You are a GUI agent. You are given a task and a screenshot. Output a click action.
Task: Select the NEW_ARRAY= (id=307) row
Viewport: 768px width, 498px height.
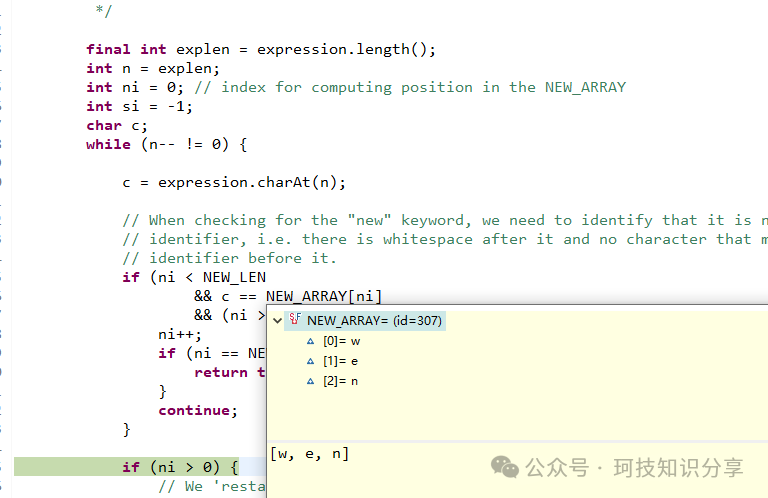(365, 321)
